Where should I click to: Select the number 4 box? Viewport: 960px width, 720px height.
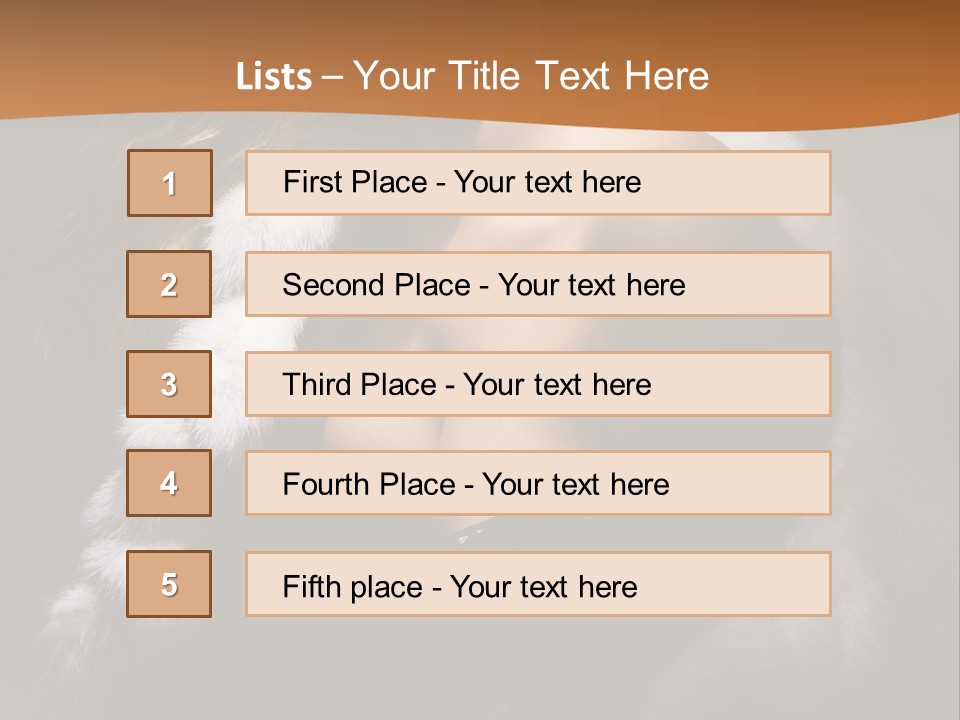click(x=169, y=483)
